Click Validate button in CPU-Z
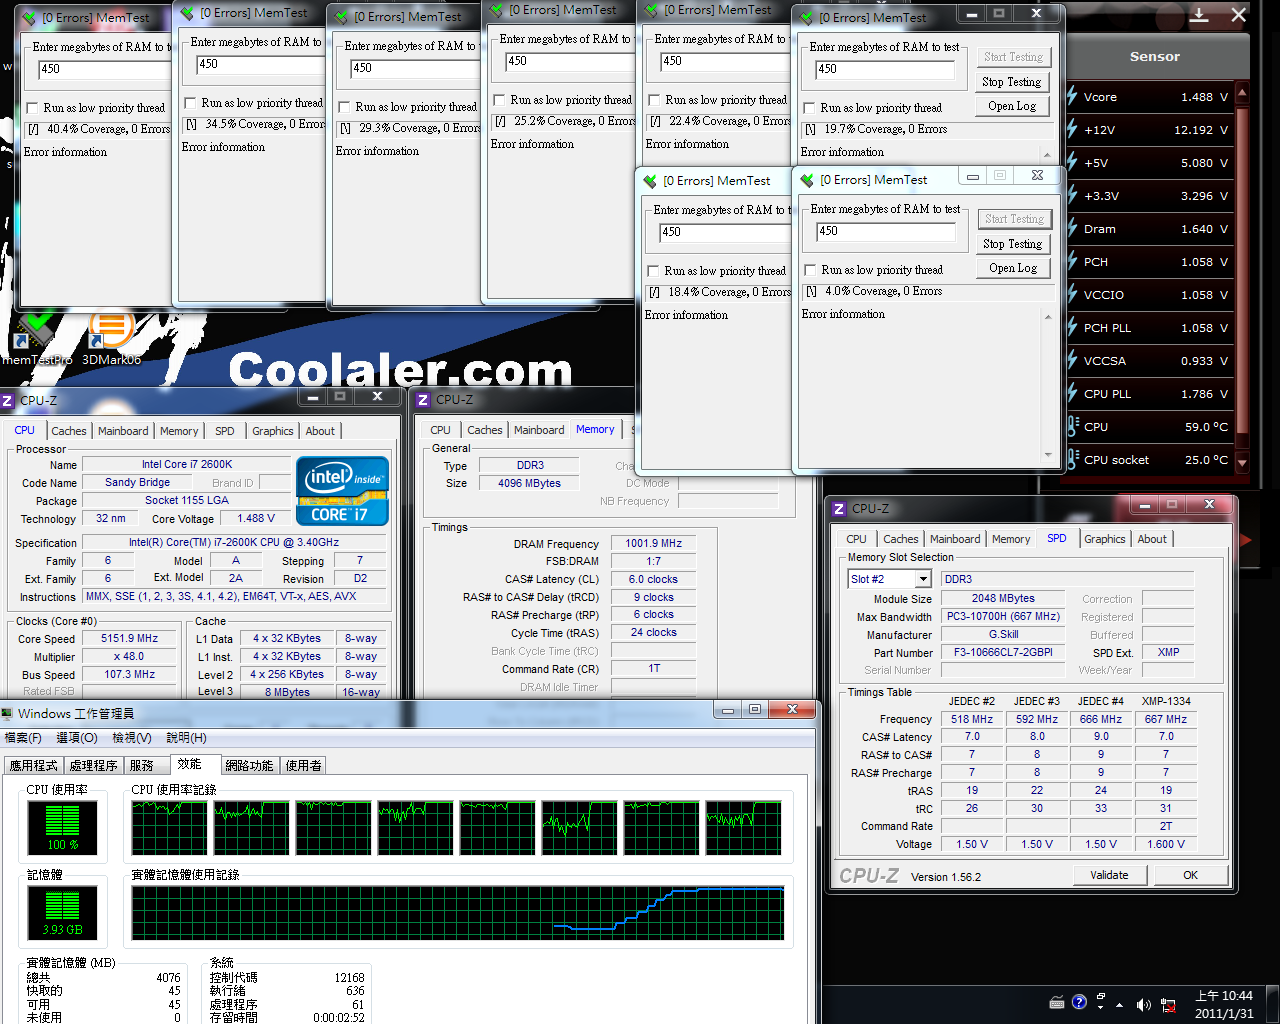The width and height of the screenshot is (1280, 1024). 1109,875
